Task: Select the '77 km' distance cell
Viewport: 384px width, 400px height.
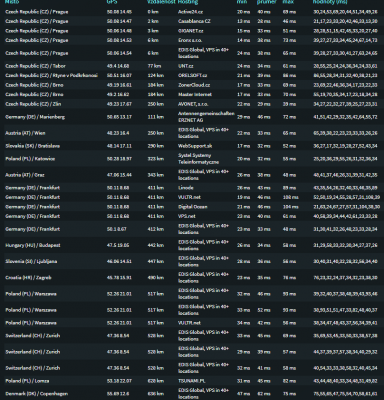Action: coord(155,66)
